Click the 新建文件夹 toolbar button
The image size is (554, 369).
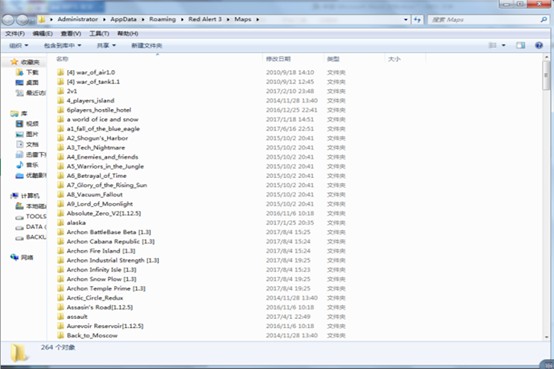click(147, 45)
